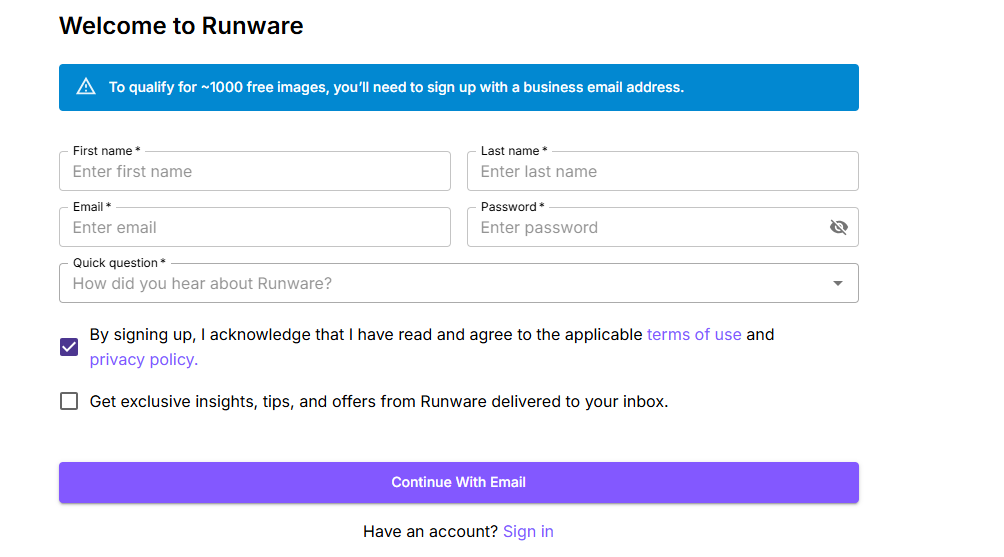Open the privacy policy link

(x=143, y=360)
